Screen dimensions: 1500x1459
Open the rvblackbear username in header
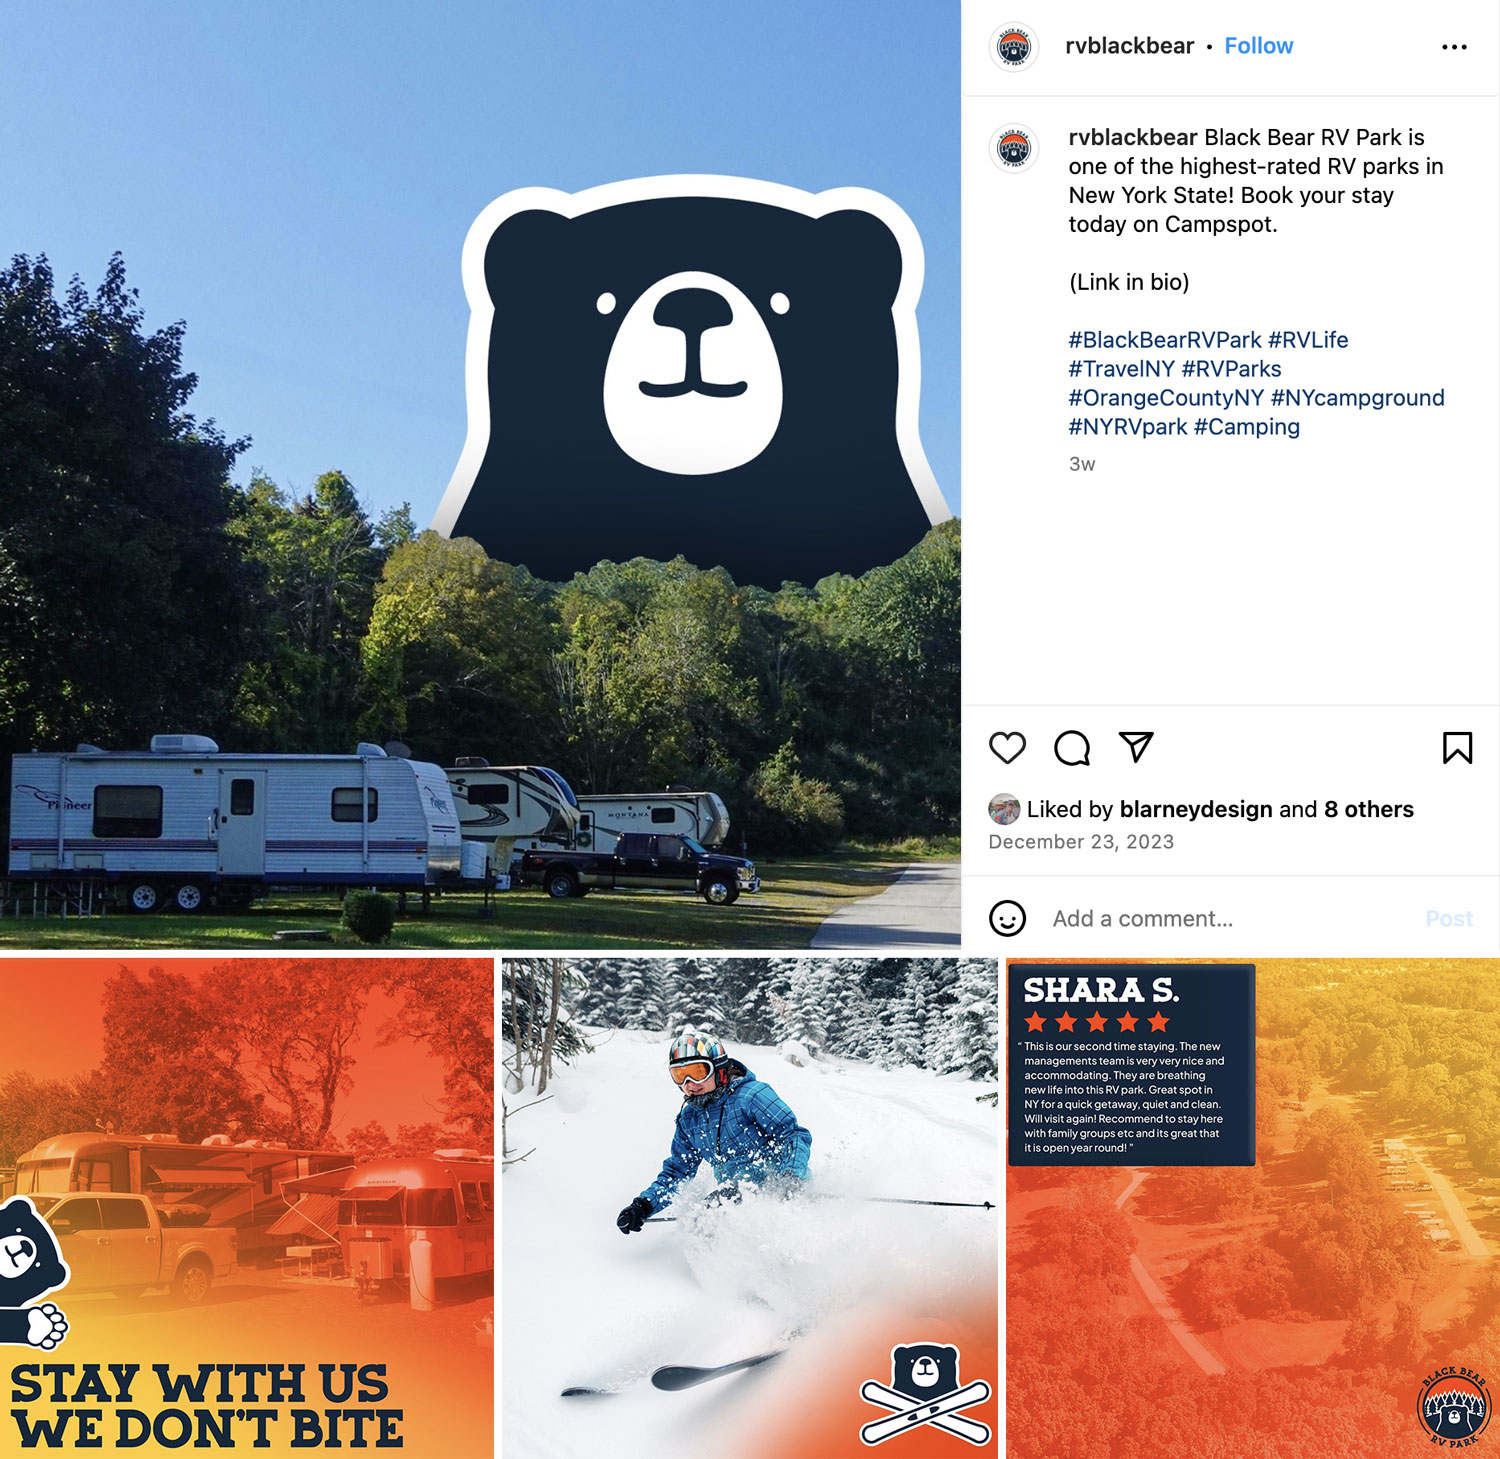(1129, 46)
